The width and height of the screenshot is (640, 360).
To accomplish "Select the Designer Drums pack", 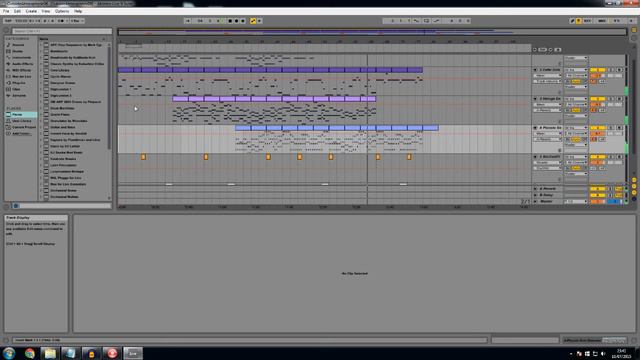I will pyautogui.click(x=63, y=83).
